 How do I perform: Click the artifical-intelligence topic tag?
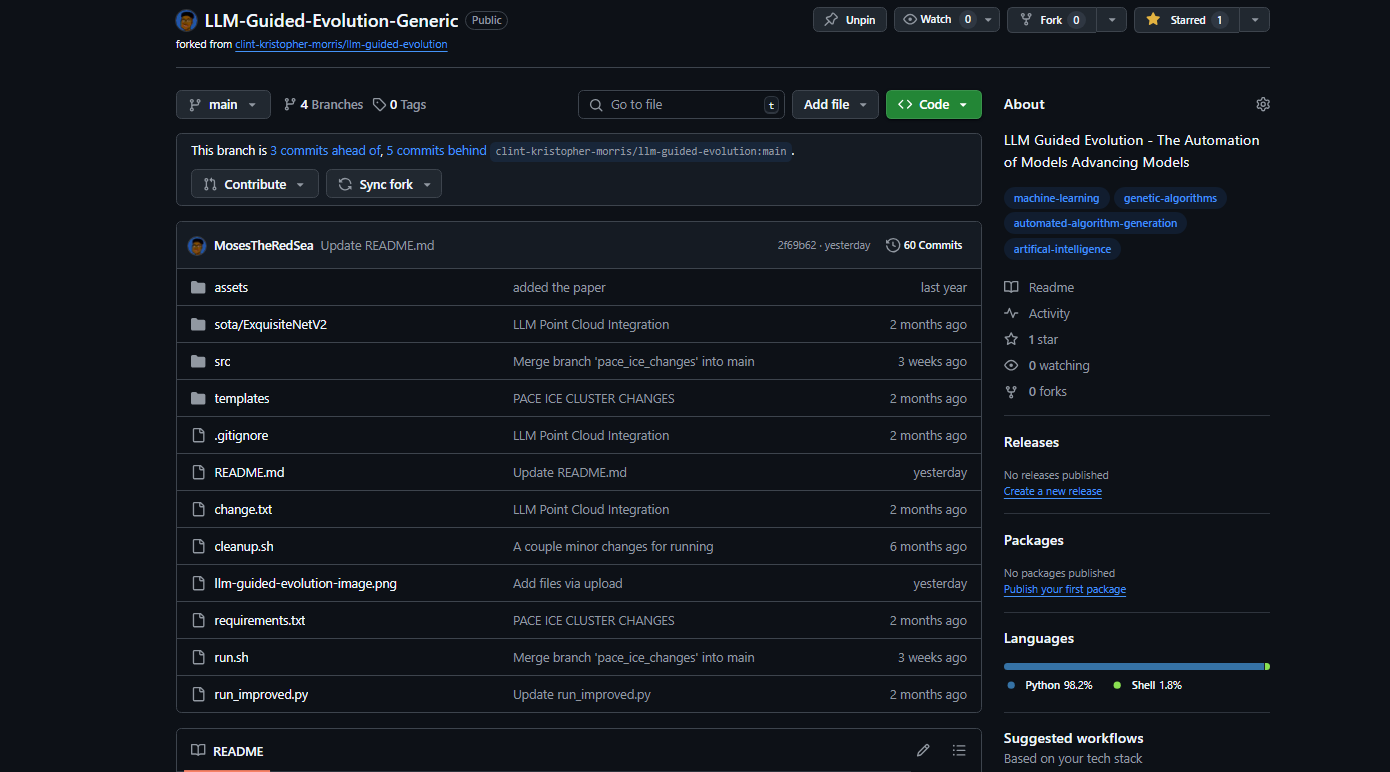[1062, 249]
